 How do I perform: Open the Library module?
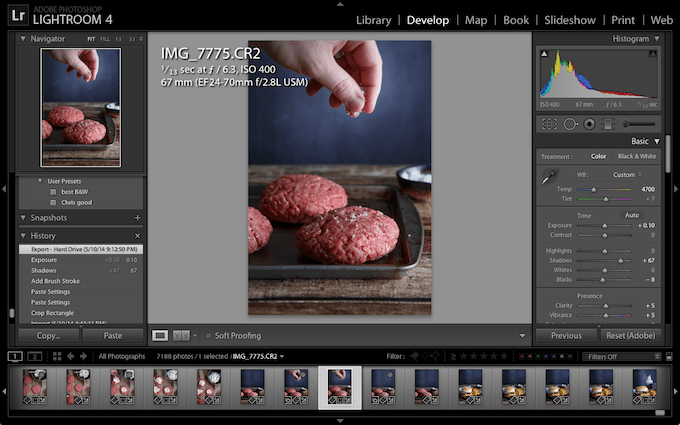(373, 20)
